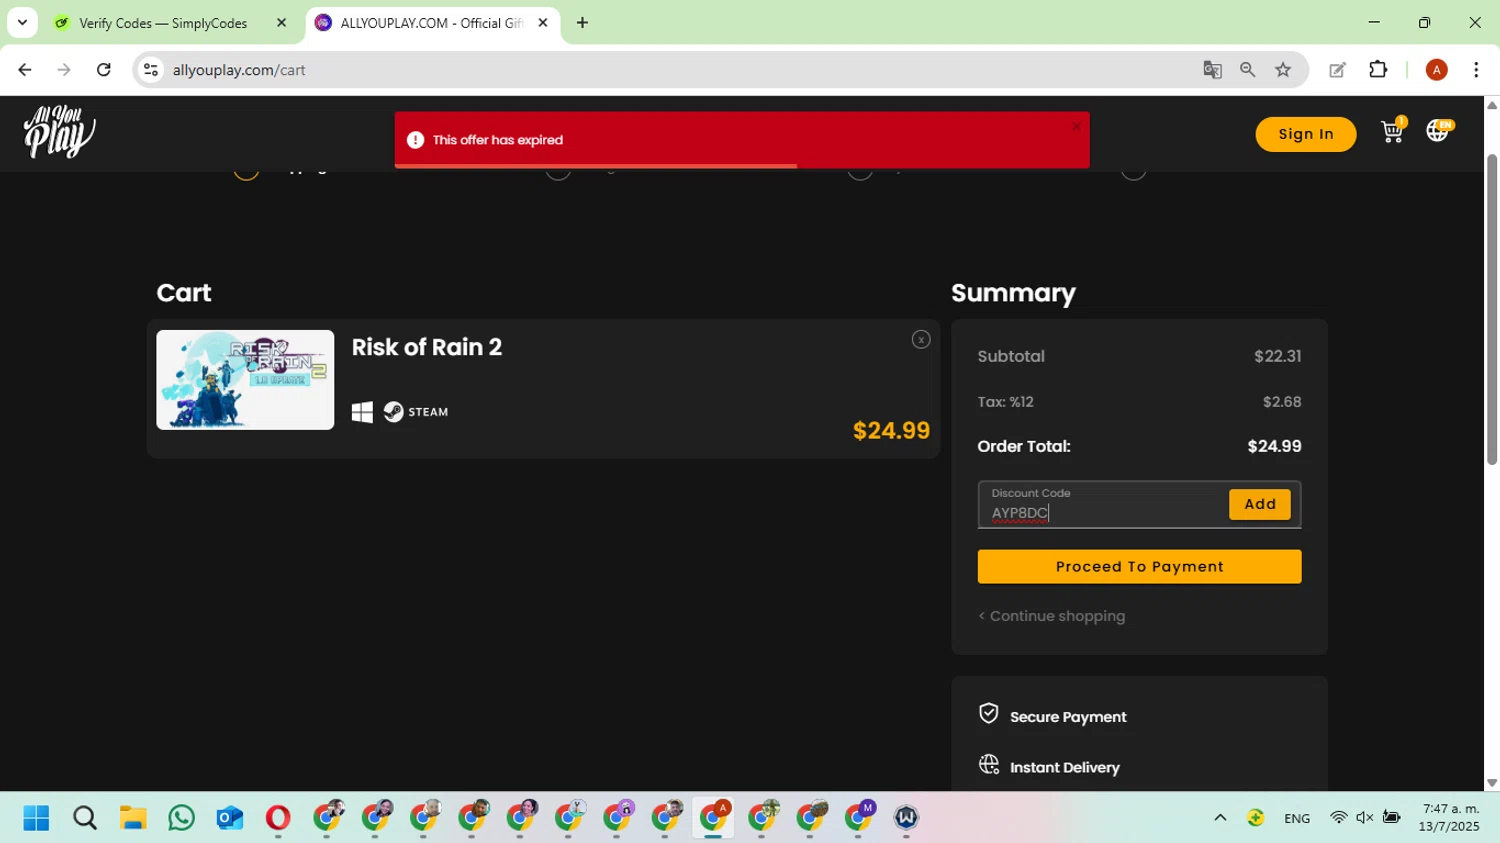Screen dimensions: 1500x843
Task: Go forward in browser history
Action: [x=64, y=70]
